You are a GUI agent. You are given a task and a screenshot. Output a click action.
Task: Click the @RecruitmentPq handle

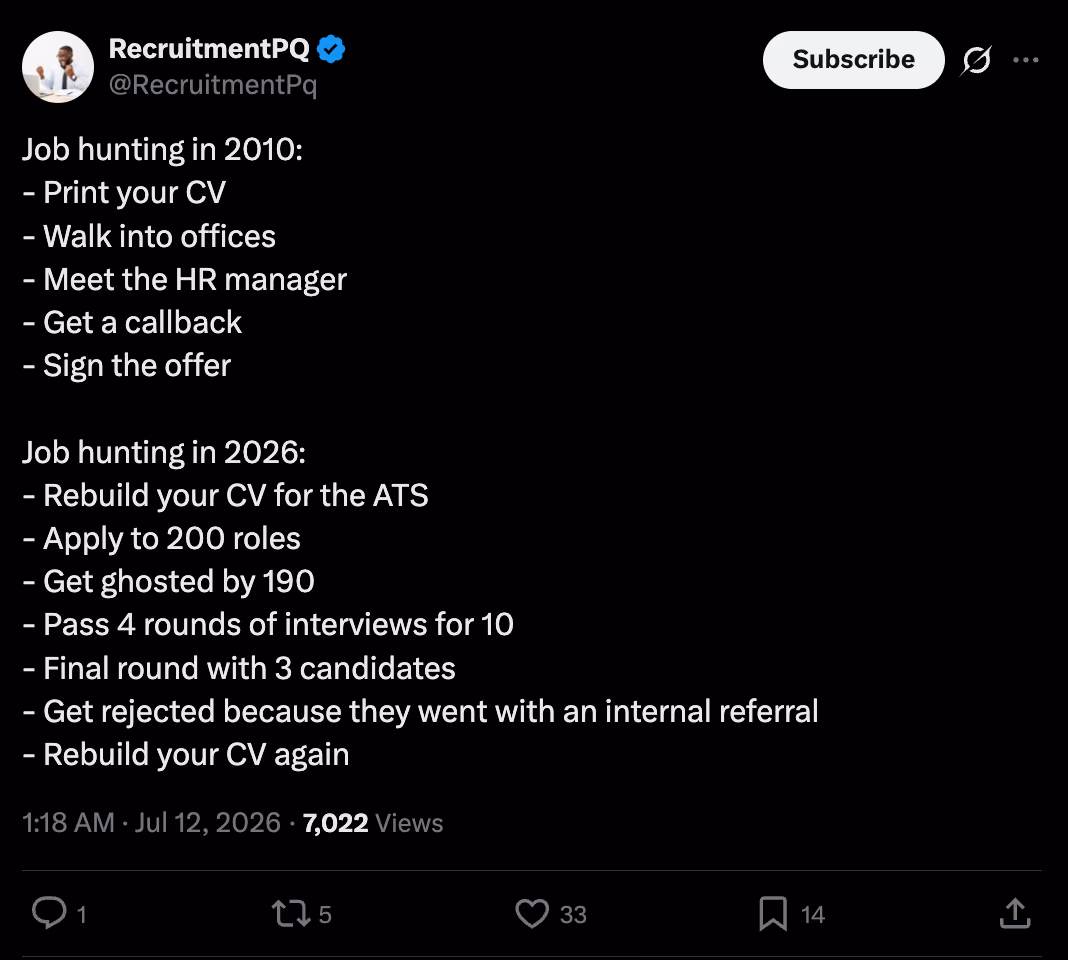pos(213,85)
